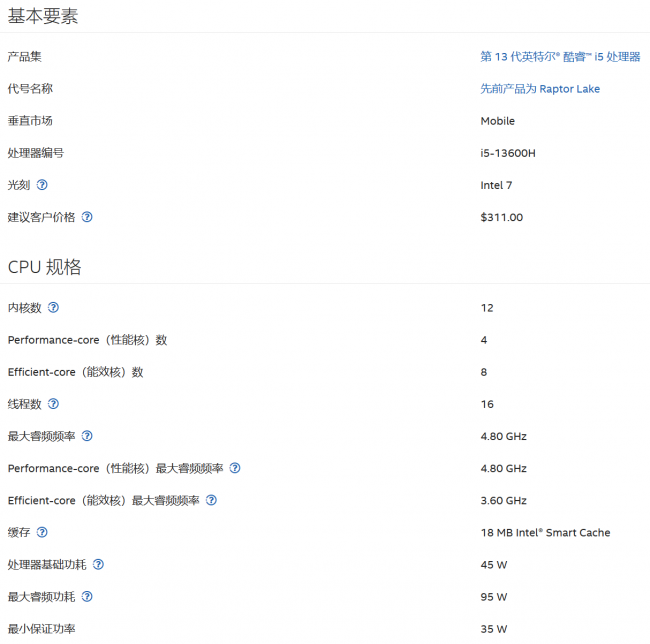
Task: Click the processor number i5-13600H
Action: click(508, 153)
